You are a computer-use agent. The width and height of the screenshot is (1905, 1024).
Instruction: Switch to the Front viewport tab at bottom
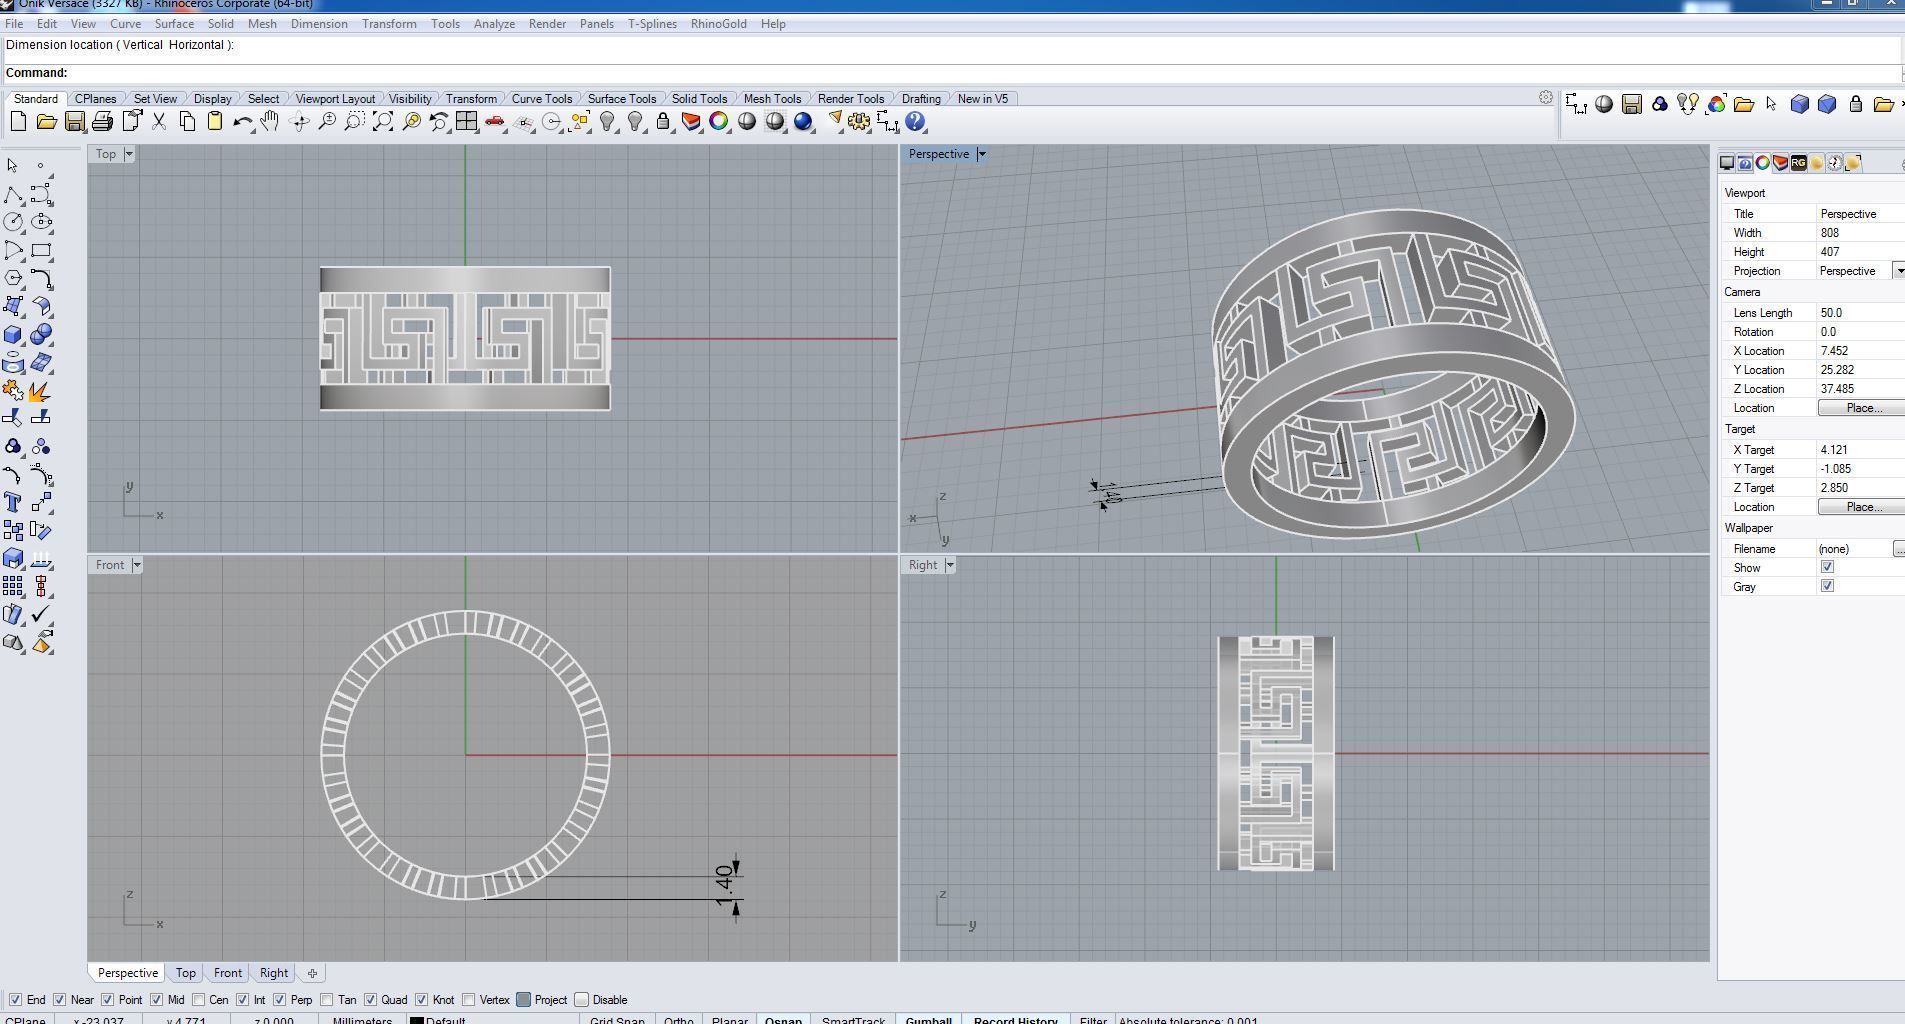point(227,973)
